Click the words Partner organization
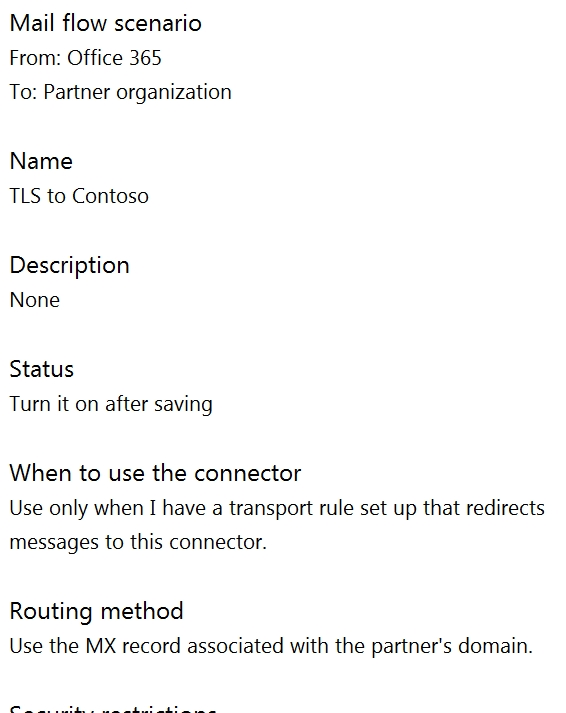 click(x=137, y=93)
